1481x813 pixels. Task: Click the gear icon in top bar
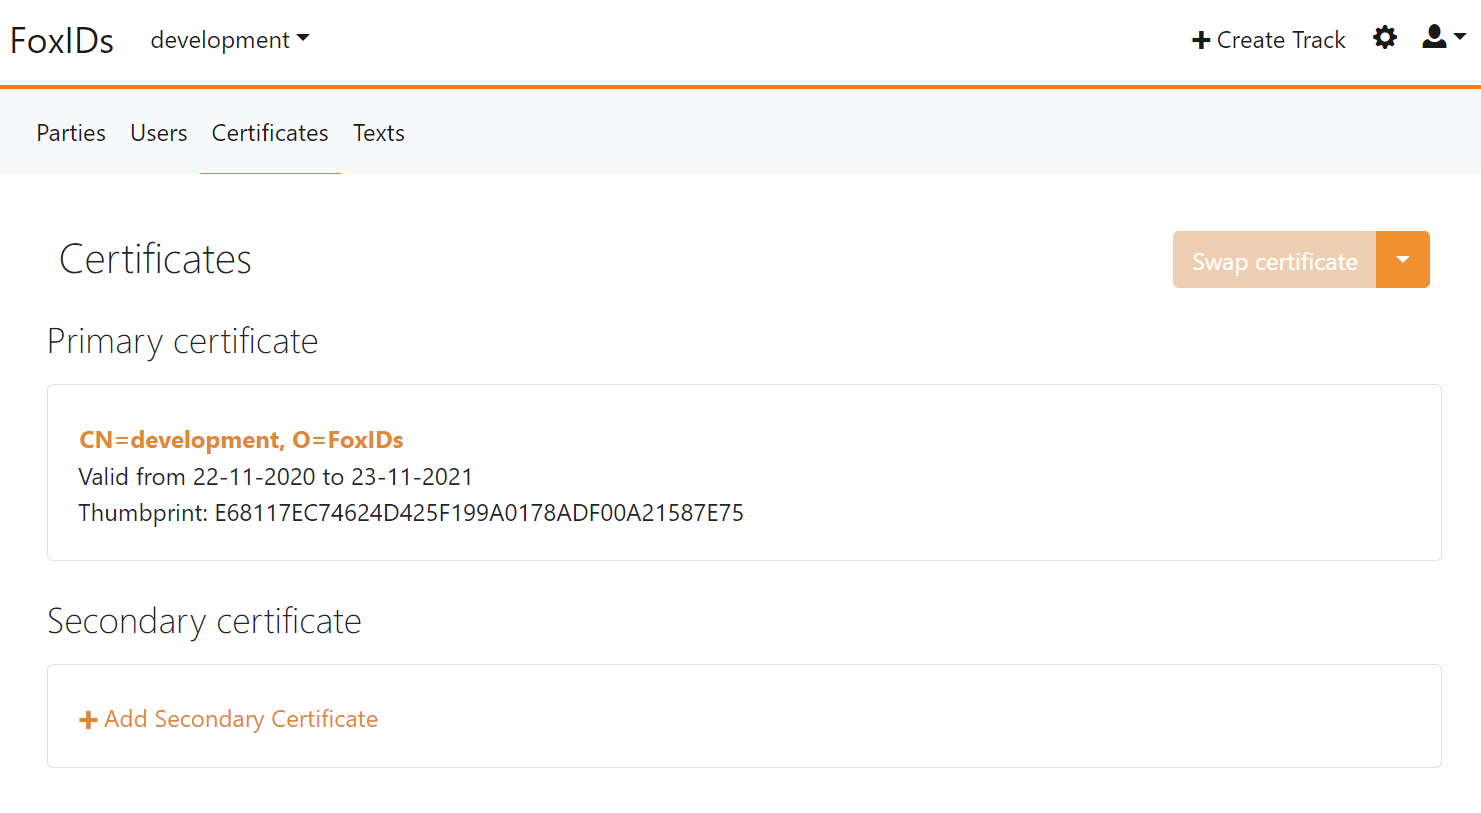pyautogui.click(x=1385, y=37)
